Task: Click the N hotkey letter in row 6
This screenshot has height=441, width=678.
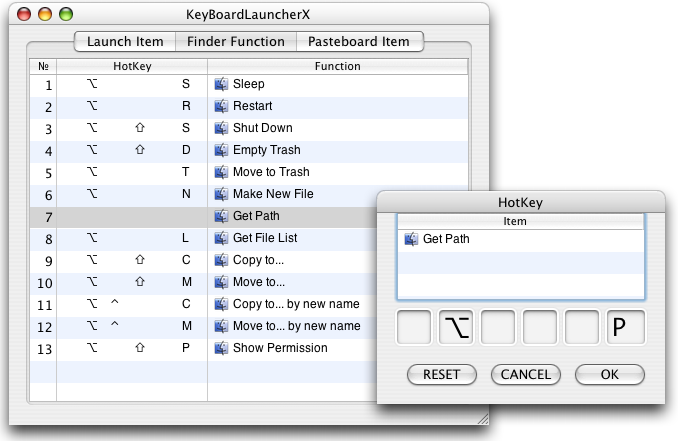Action: (x=186, y=194)
